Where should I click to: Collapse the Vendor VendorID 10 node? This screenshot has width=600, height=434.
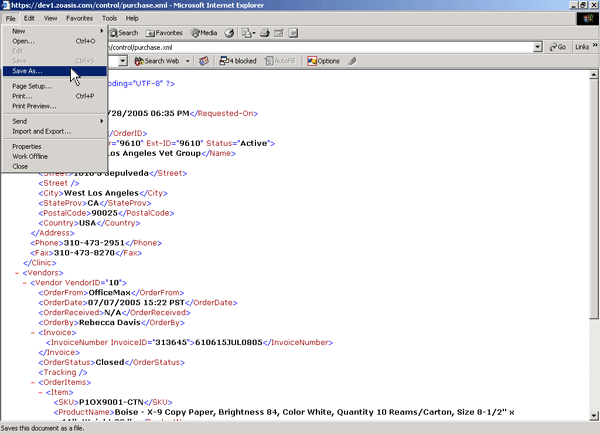click(x=24, y=283)
